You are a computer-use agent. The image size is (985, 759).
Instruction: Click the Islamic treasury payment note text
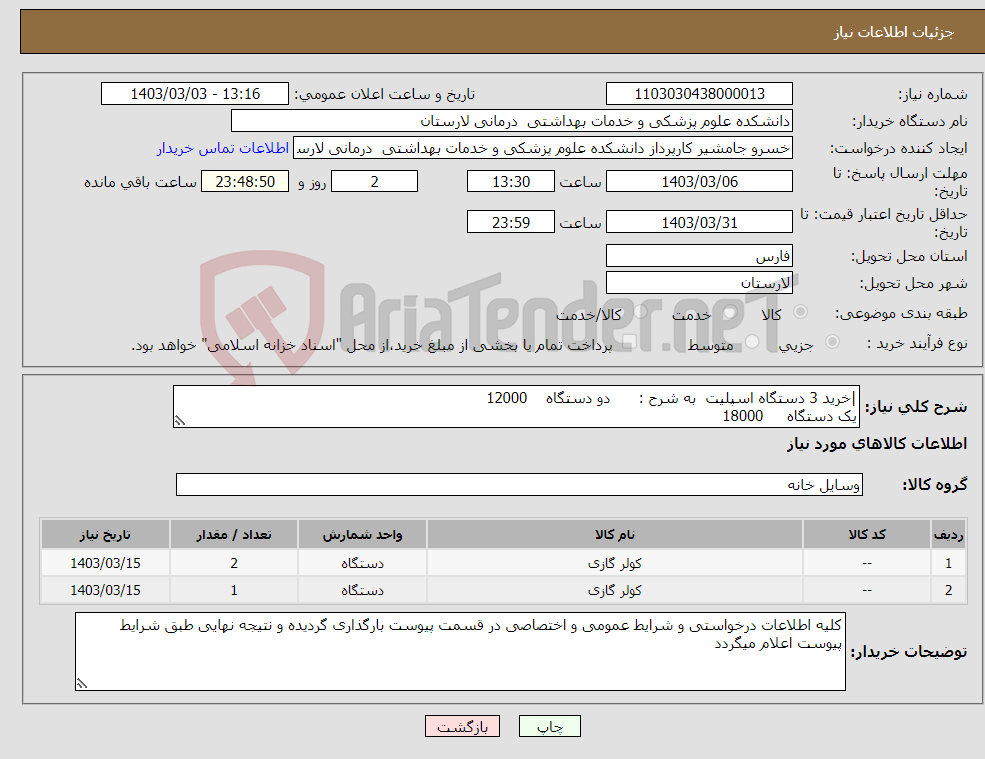372,346
